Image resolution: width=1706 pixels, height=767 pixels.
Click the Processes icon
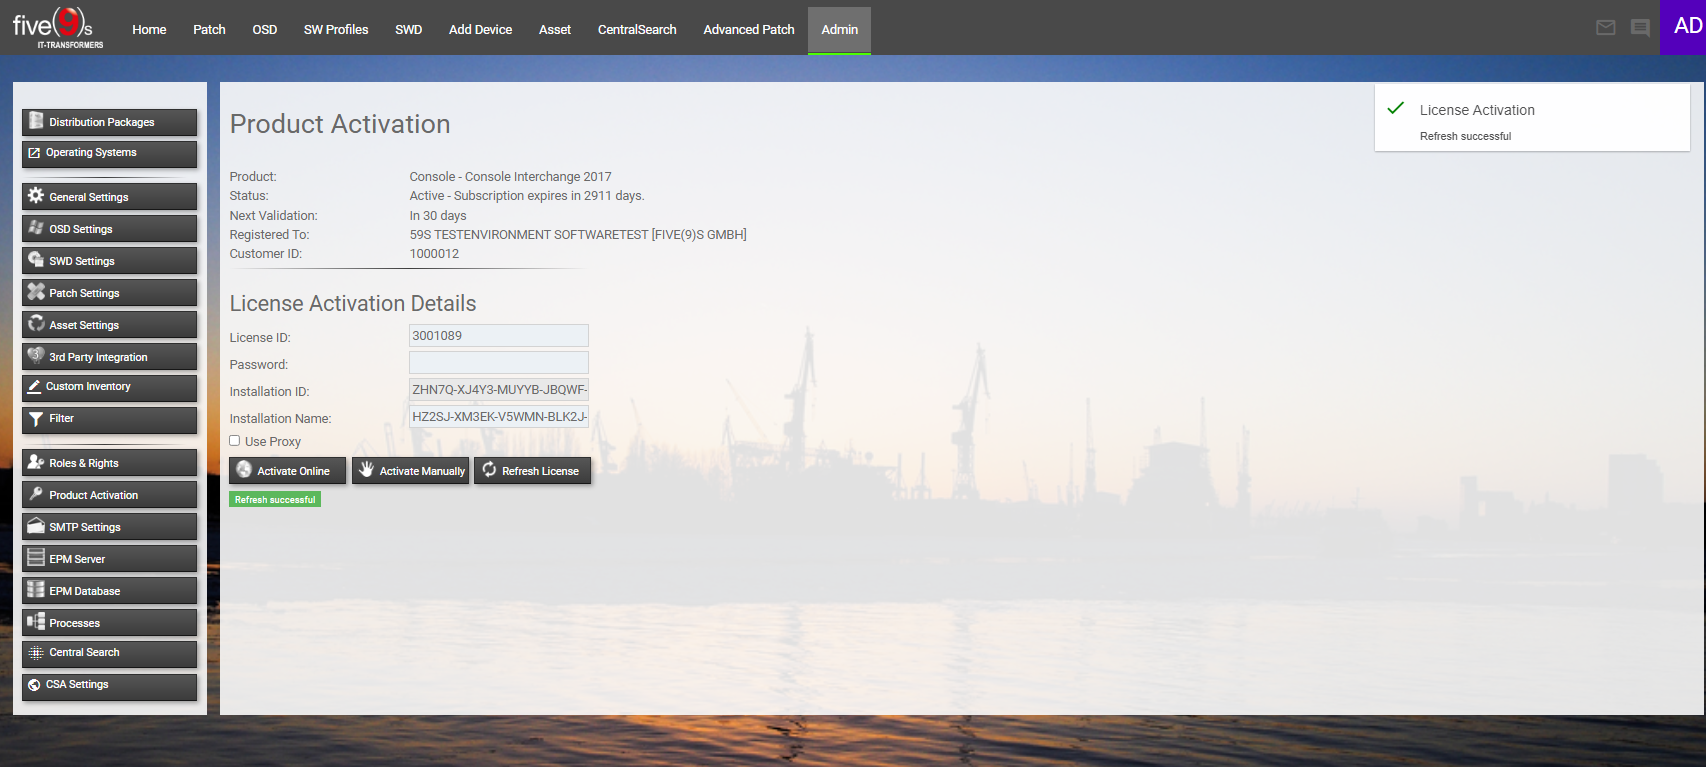pos(36,622)
